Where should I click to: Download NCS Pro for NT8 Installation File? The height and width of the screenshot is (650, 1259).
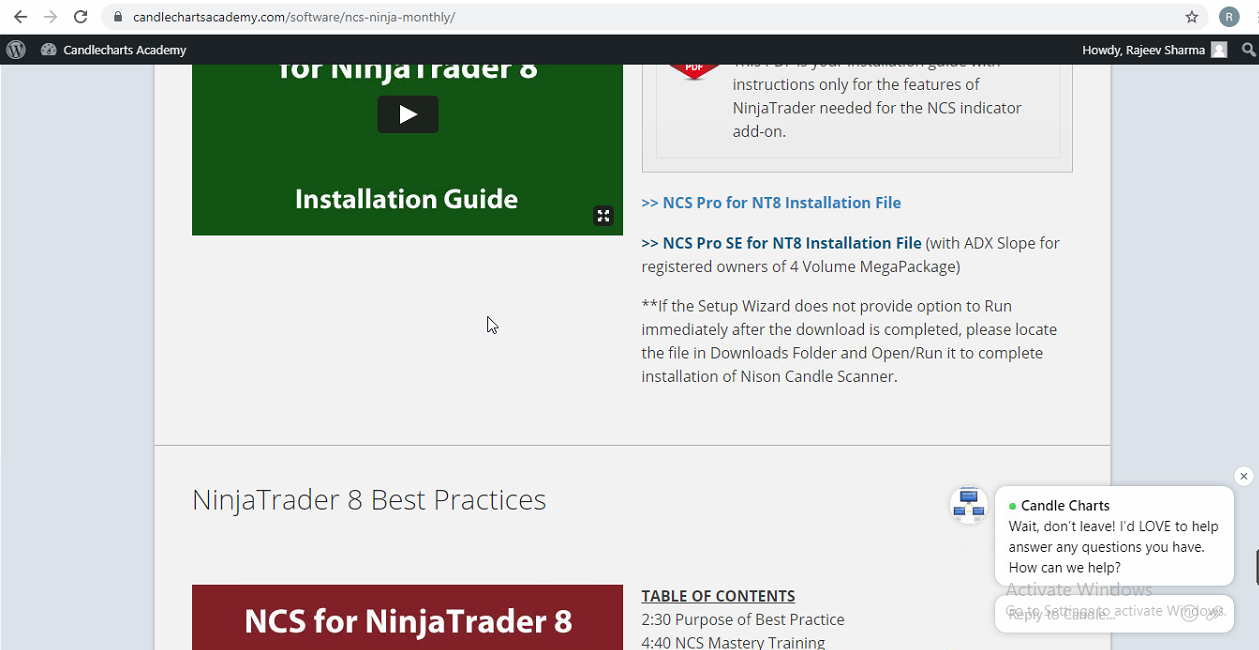(x=771, y=203)
